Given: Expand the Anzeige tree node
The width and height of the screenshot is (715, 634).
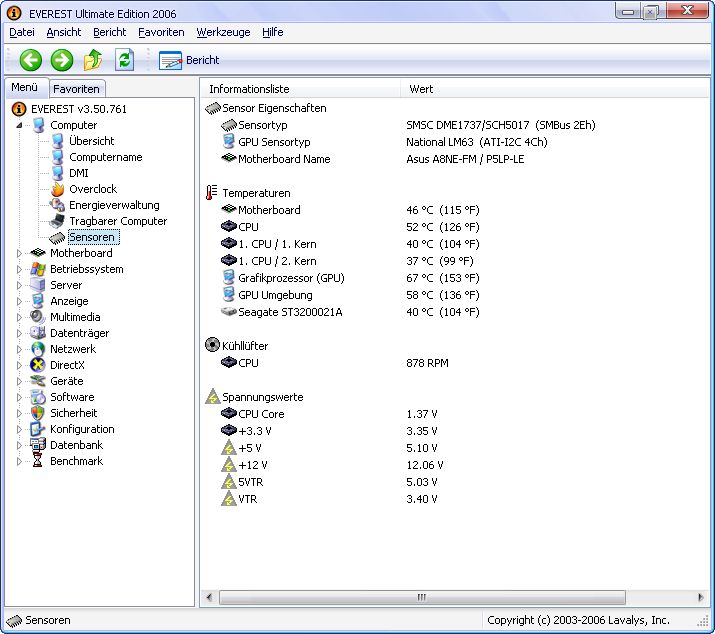Looking at the screenshot, I should [19, 301].
